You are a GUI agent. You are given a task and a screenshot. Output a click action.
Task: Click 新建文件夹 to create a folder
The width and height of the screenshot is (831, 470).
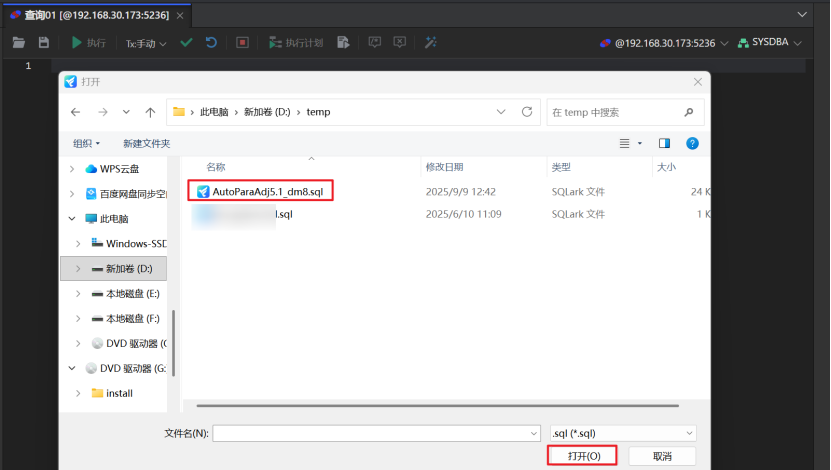(146, 144)
